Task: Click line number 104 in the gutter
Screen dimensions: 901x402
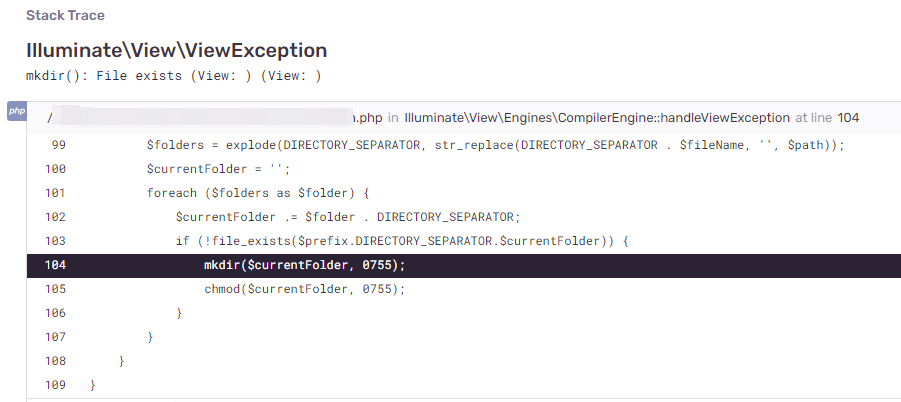Action: click(55, 265)
